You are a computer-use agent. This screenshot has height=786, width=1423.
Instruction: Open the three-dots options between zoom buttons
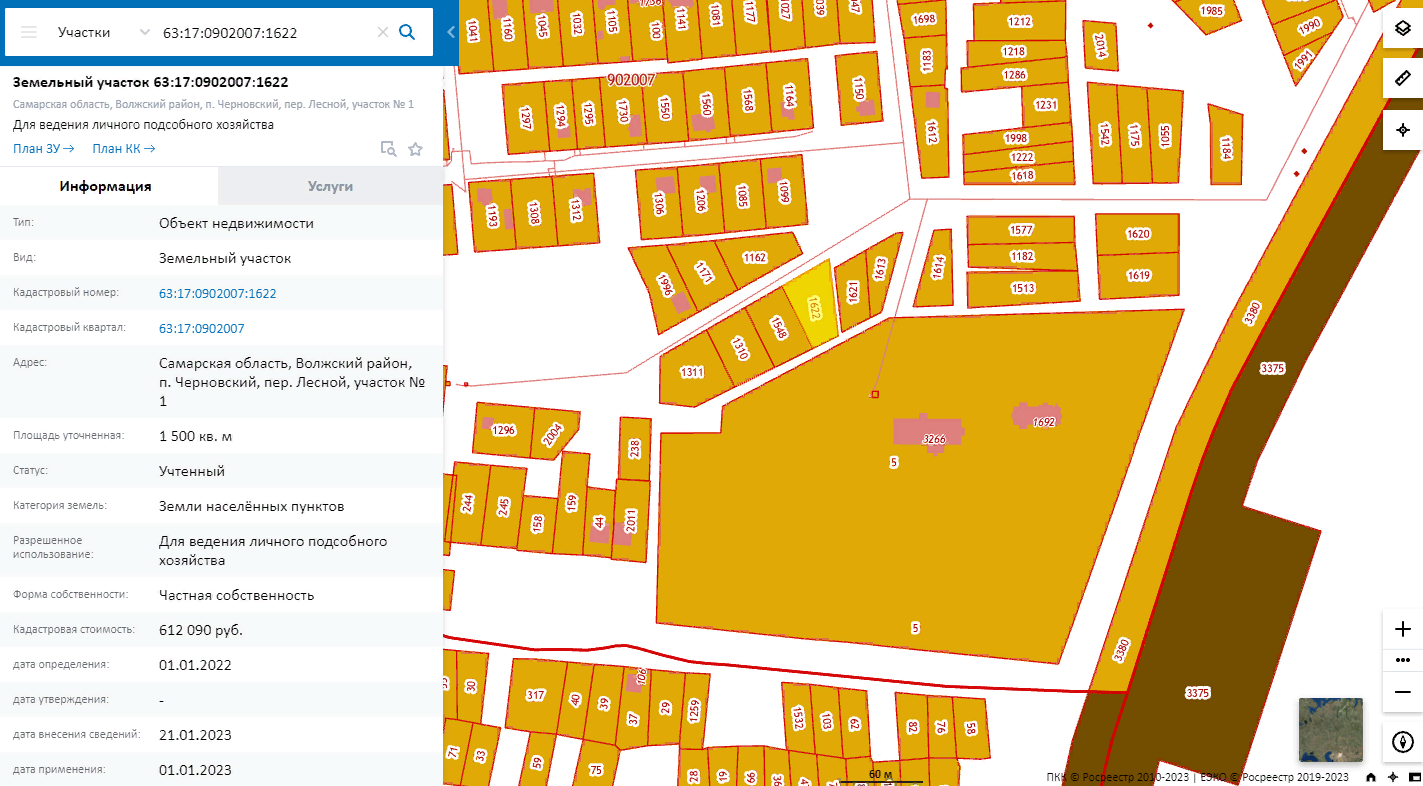point(1403,660)
